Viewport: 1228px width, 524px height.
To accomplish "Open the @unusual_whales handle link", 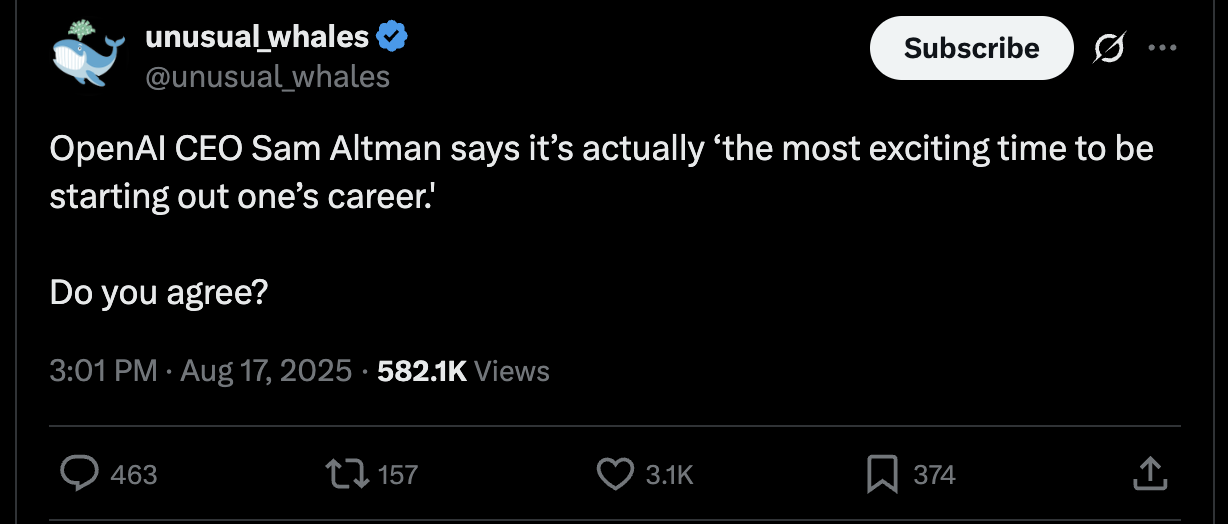I will [268, 76].
